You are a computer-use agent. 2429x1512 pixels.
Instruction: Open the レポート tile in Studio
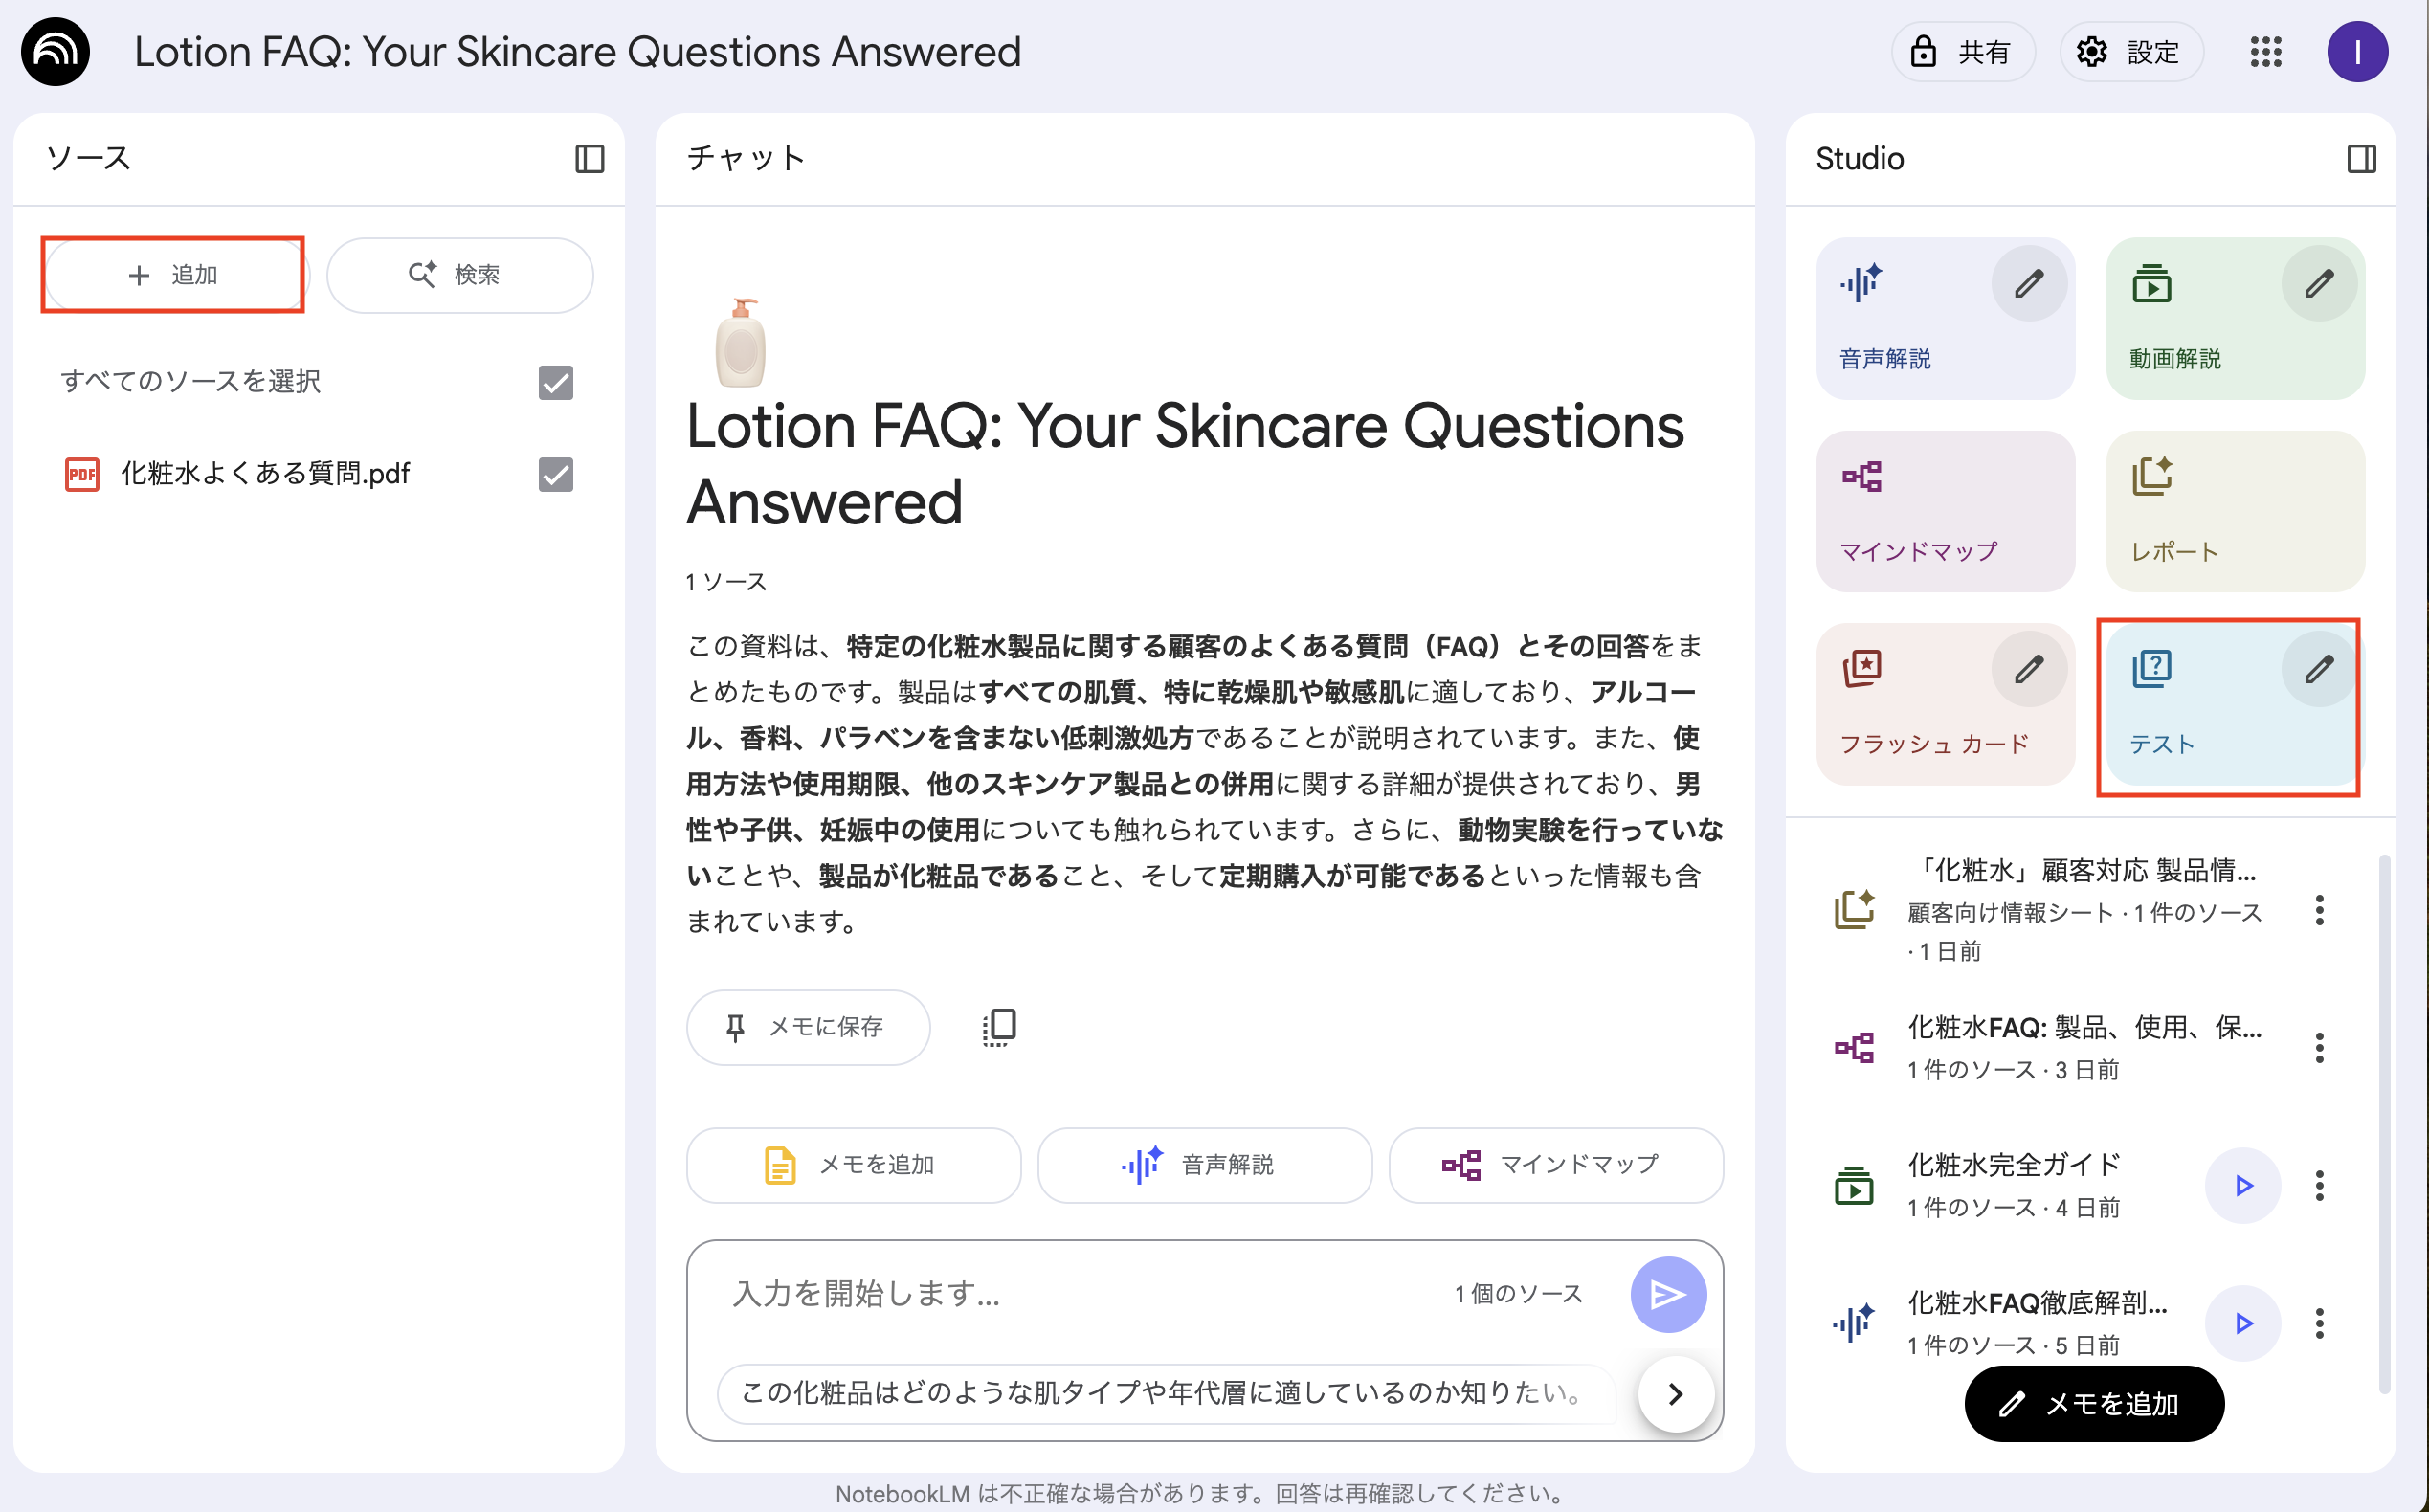point(2234,511)
